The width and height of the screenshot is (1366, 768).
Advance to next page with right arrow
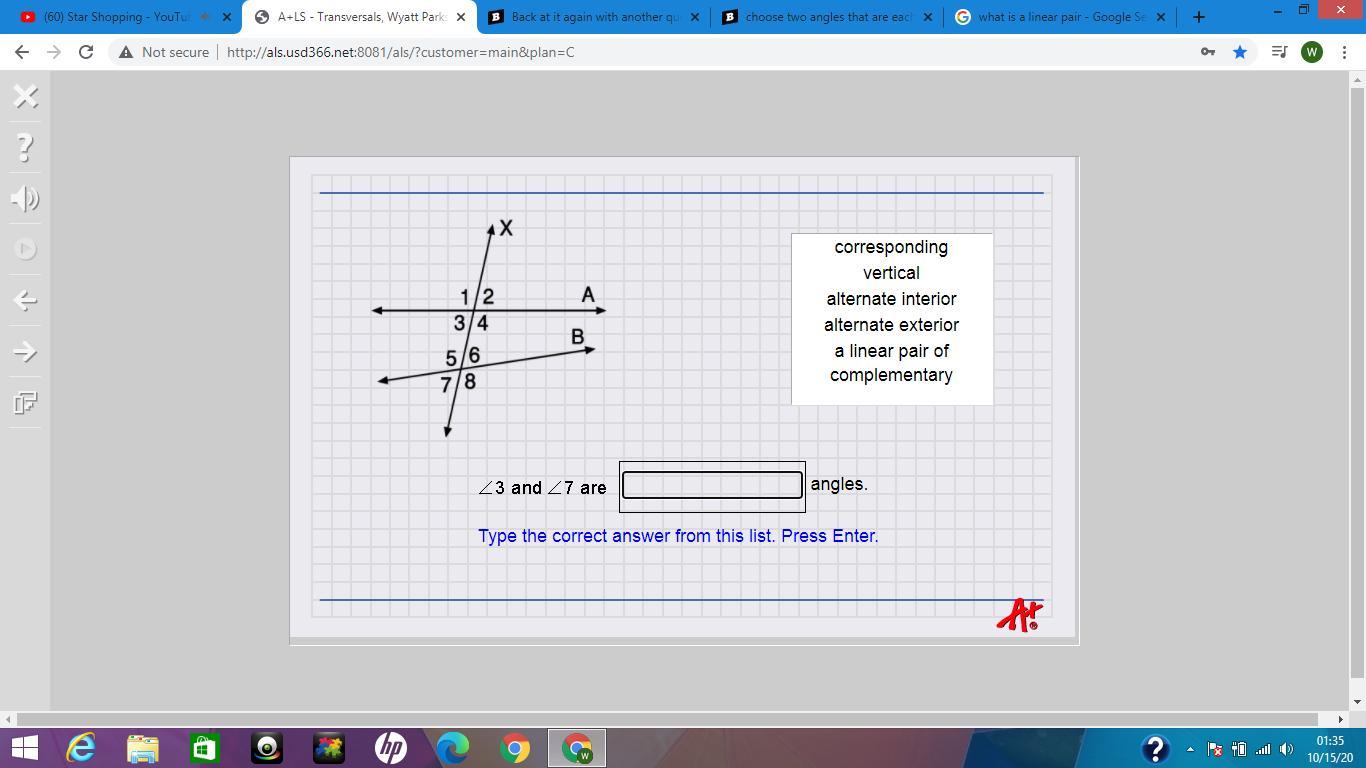pos(26,351)
